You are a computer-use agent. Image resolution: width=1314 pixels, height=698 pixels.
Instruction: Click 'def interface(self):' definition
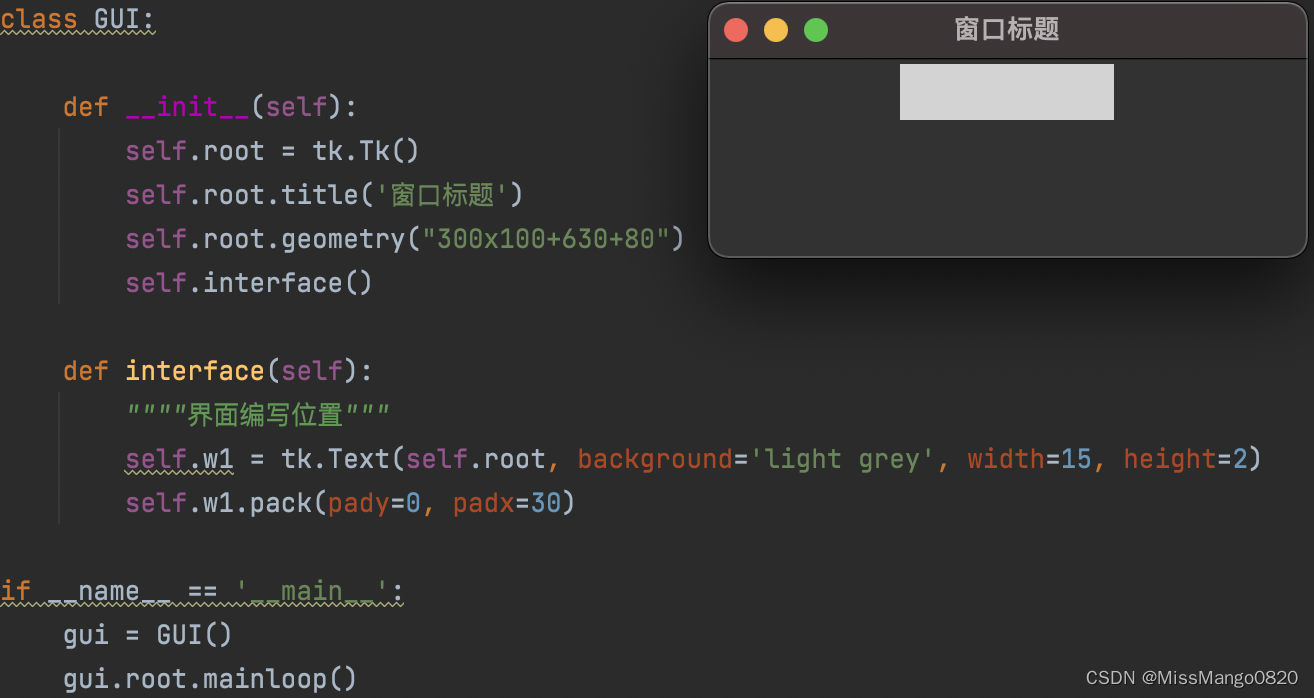pyautogui.click(x=217, y=371)
